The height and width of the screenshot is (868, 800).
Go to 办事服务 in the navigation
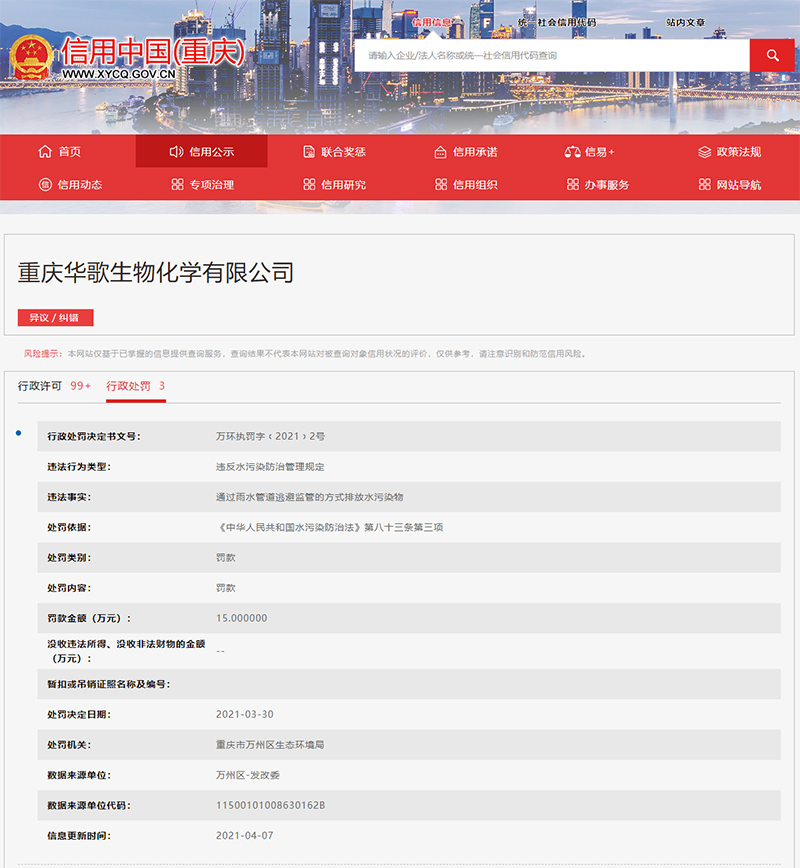click(x=607, y=184)
